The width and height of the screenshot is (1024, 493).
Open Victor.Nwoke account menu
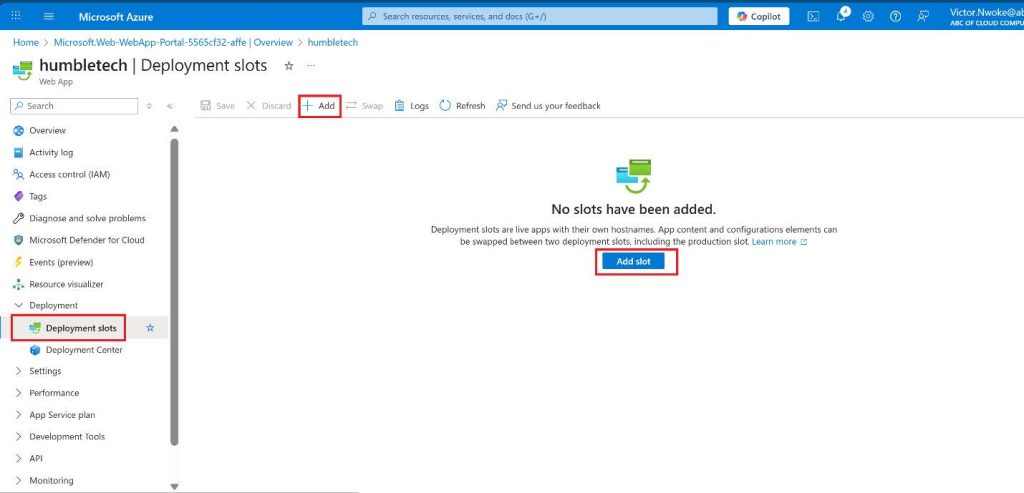click(986, 16)
